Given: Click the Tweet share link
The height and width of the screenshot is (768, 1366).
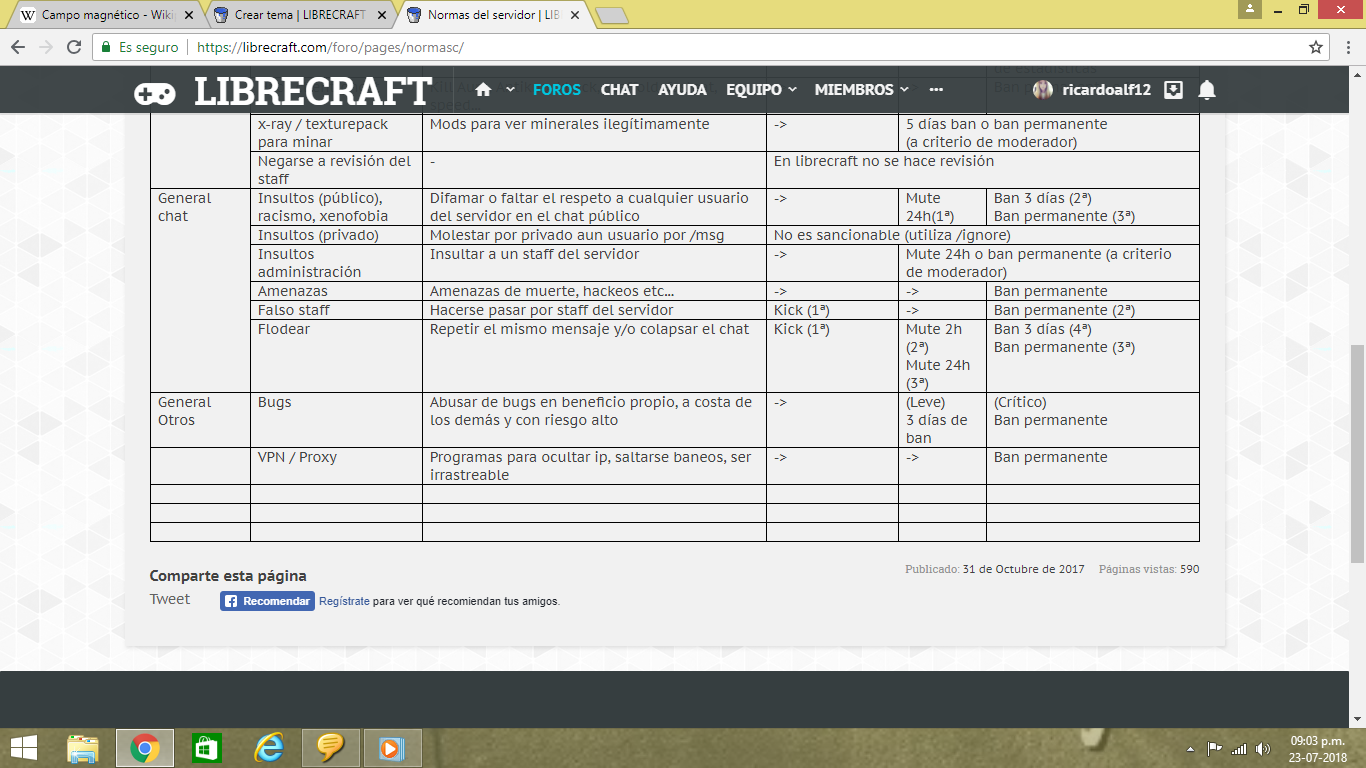Looking at the screenshot, I should pos(170,599).
